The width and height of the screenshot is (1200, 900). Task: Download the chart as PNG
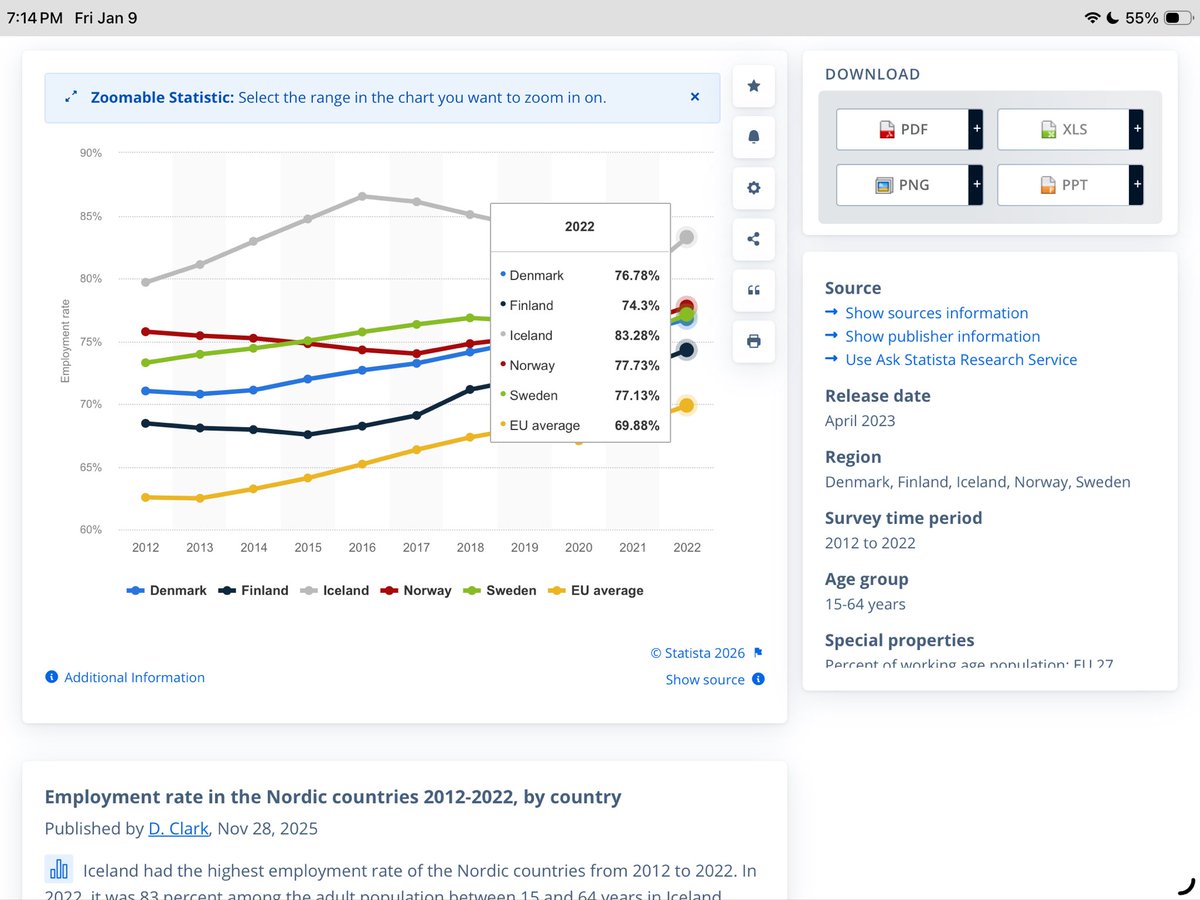(x=902, y=185)
